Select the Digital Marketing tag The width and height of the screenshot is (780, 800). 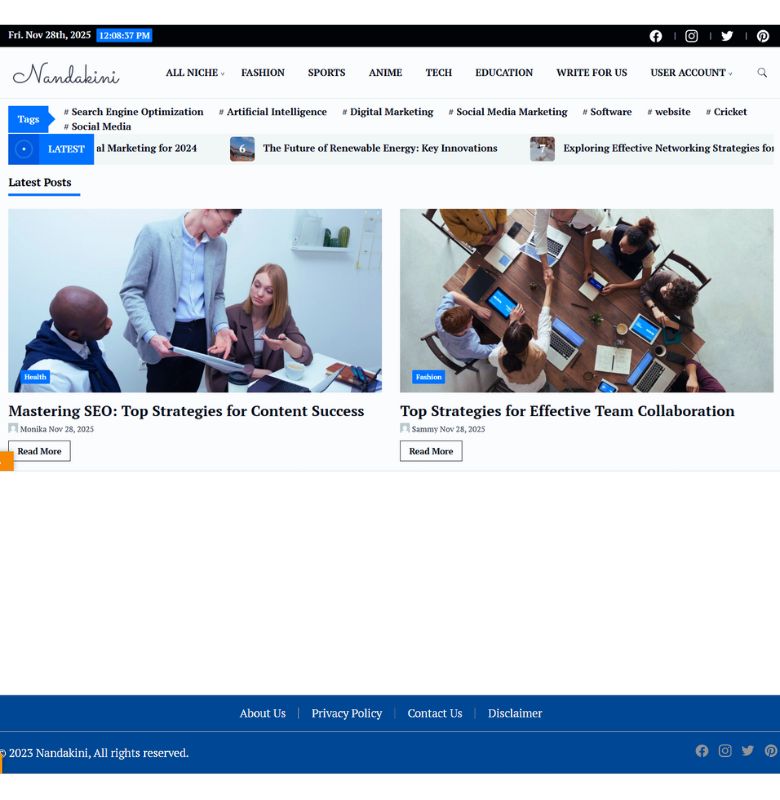click(x=388, y=112)
